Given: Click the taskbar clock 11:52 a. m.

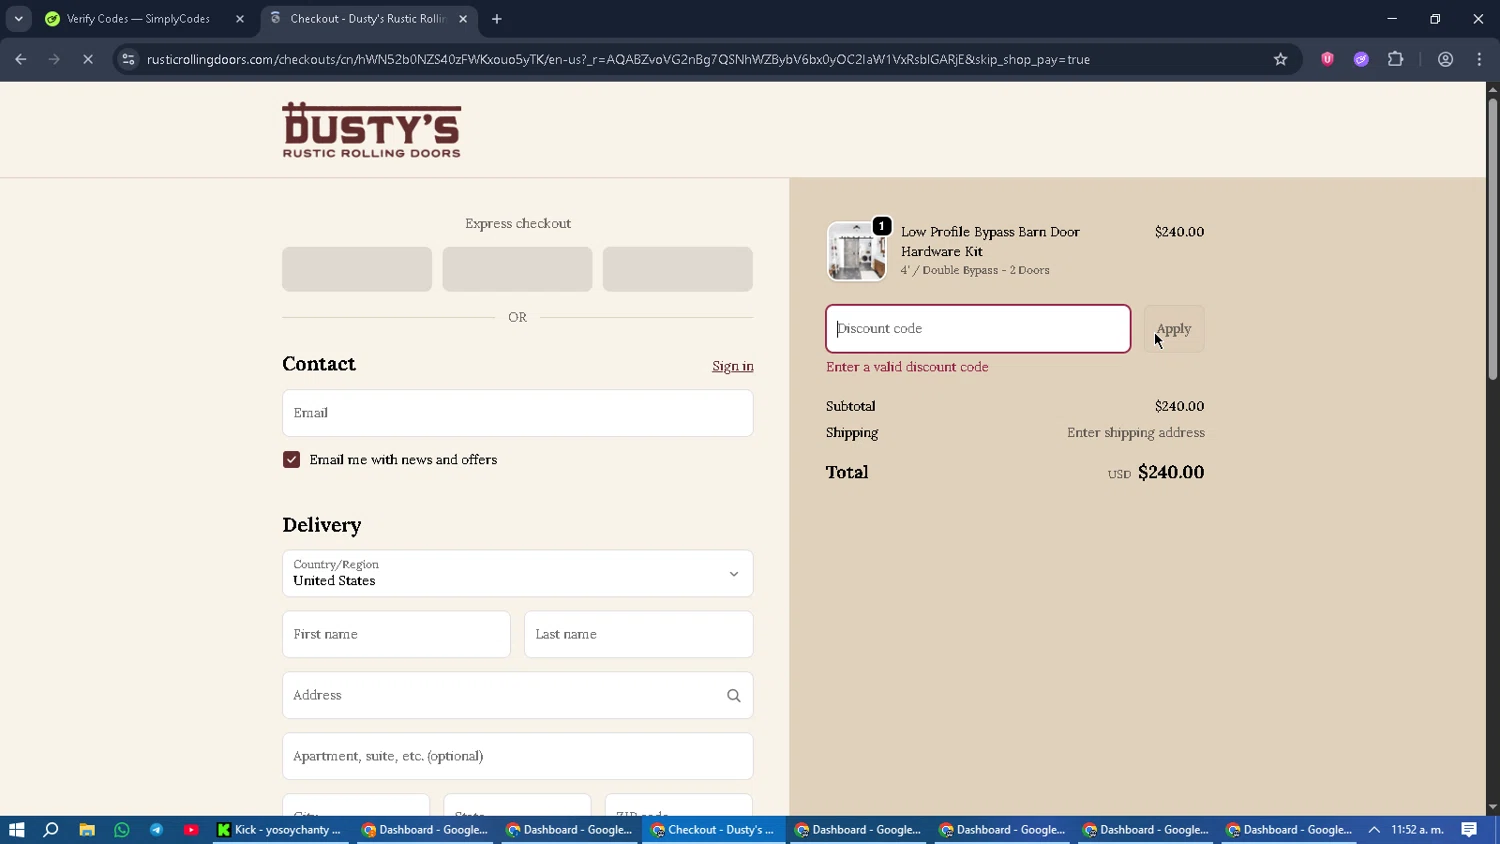Looking at the screenshot, I should point(1418,829).
